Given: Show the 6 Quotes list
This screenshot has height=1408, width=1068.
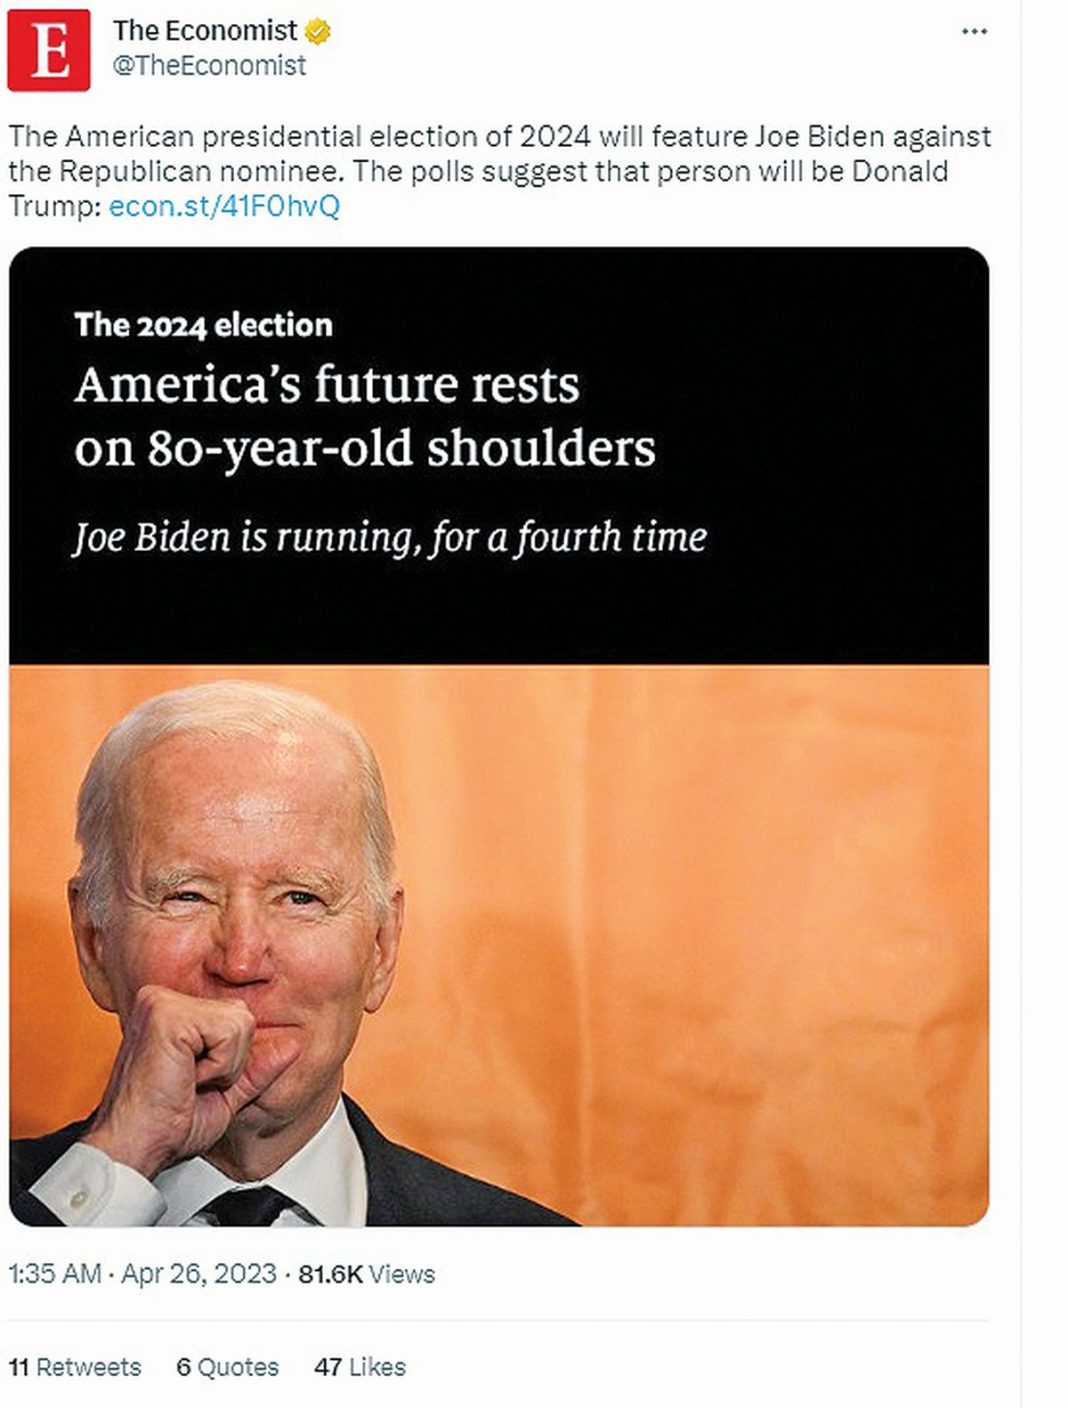Looking at the screenshot, I should (227, 1367).
